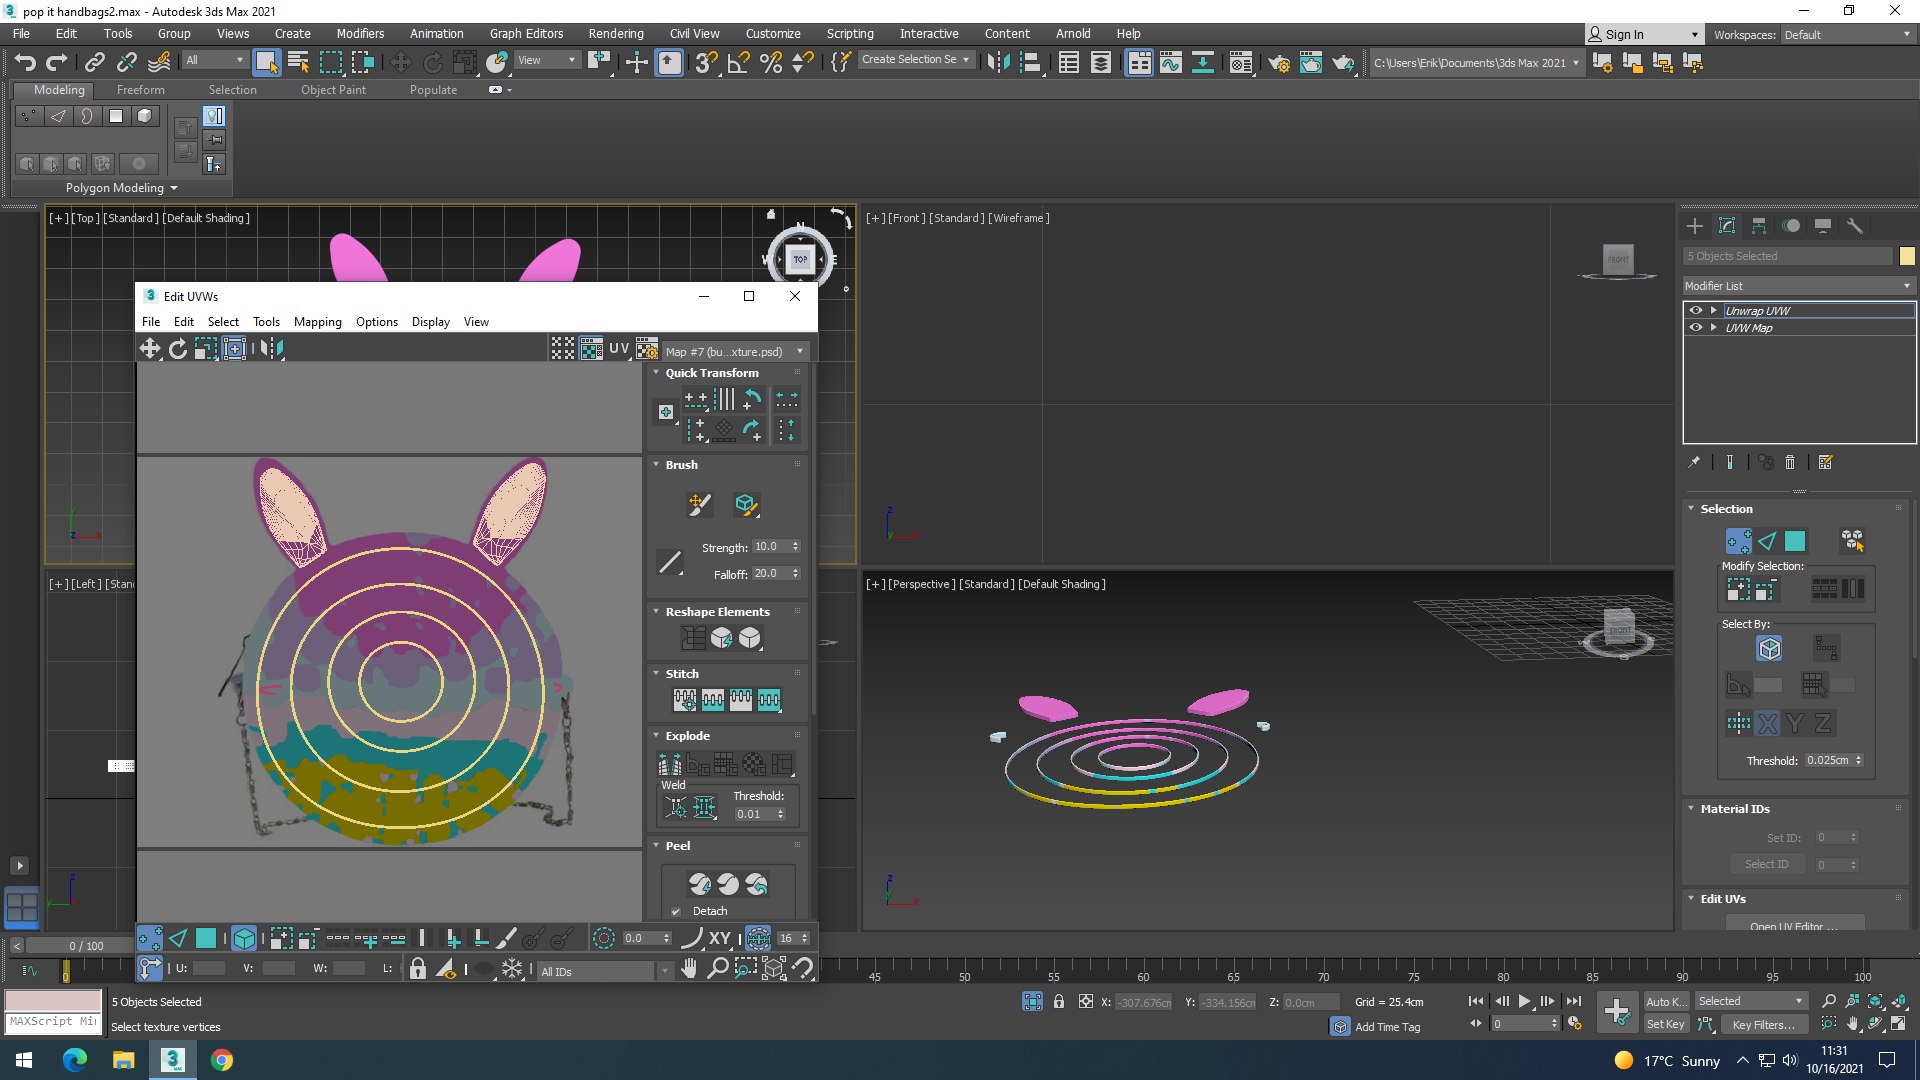This screenshot has height=1080, width=1920.
Task: Open the Rendering menu in main menu bar
Action: point(616,34)
